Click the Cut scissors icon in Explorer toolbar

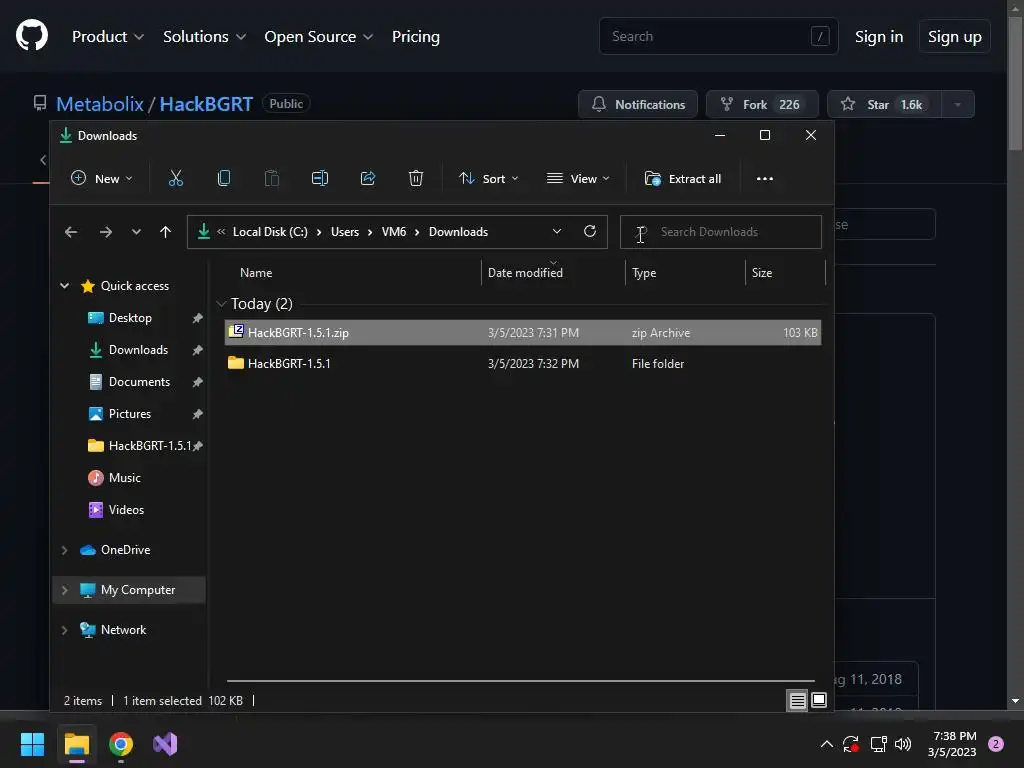click(x=176, y=178)
